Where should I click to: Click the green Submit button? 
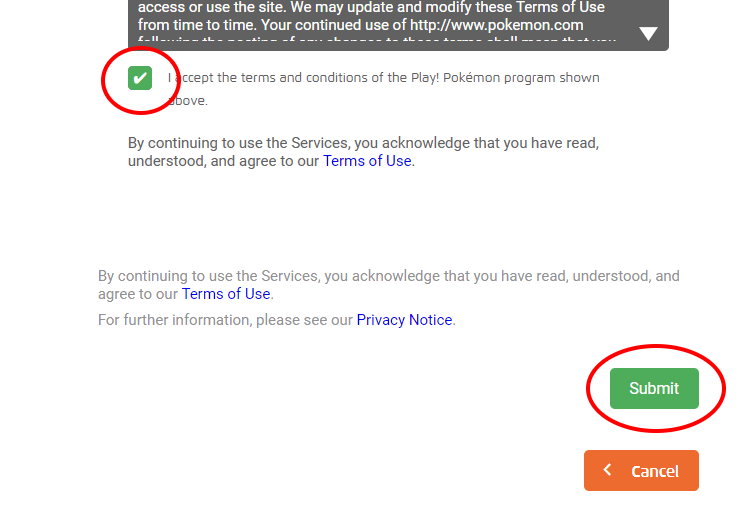pos(654,388)
